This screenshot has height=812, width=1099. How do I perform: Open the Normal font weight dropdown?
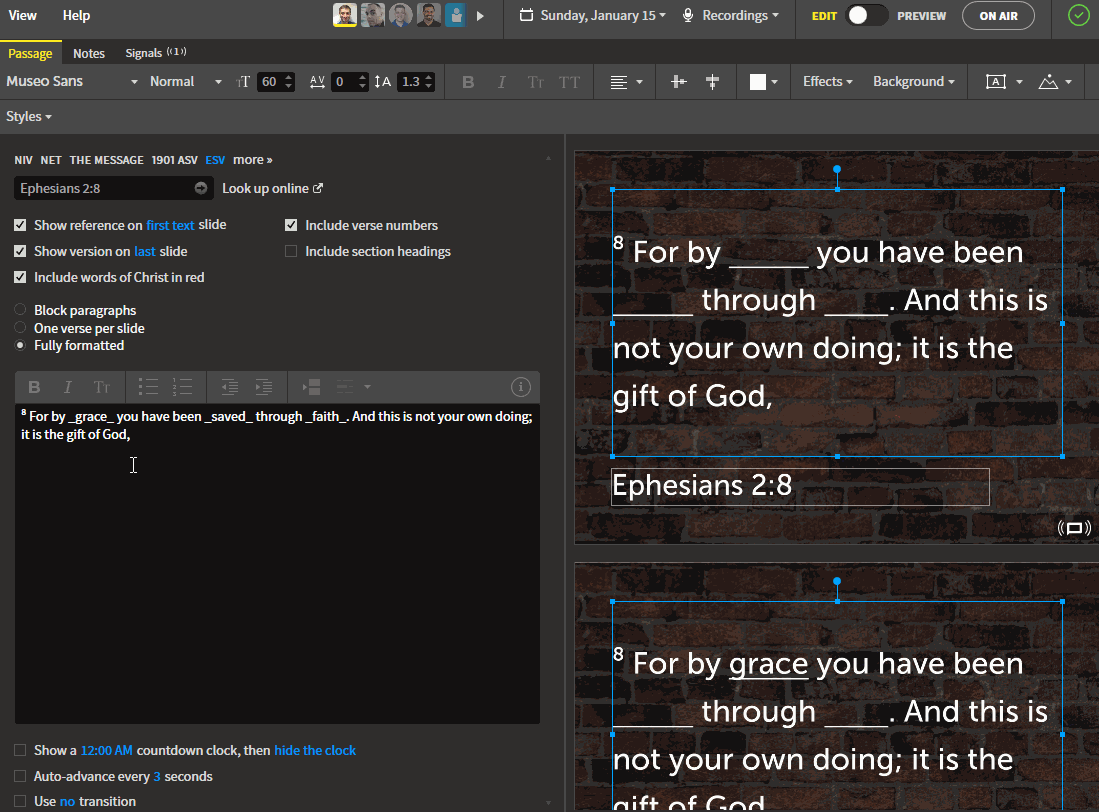(x=186, y=81)
